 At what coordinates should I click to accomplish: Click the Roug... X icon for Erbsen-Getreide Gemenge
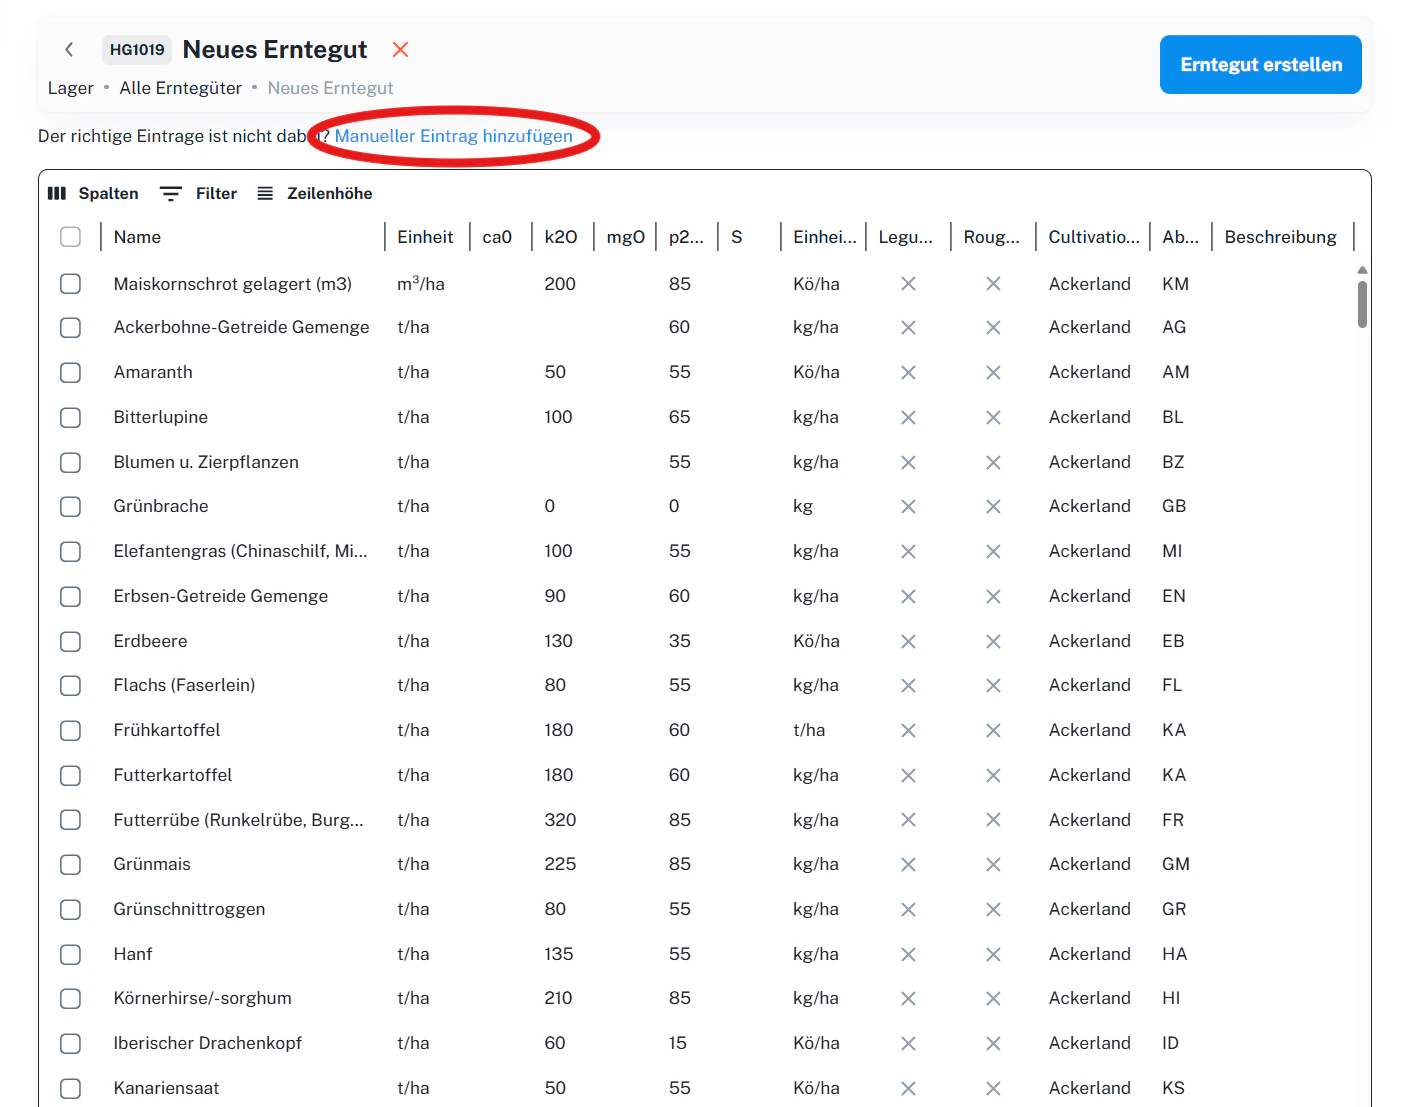[993, 596]
